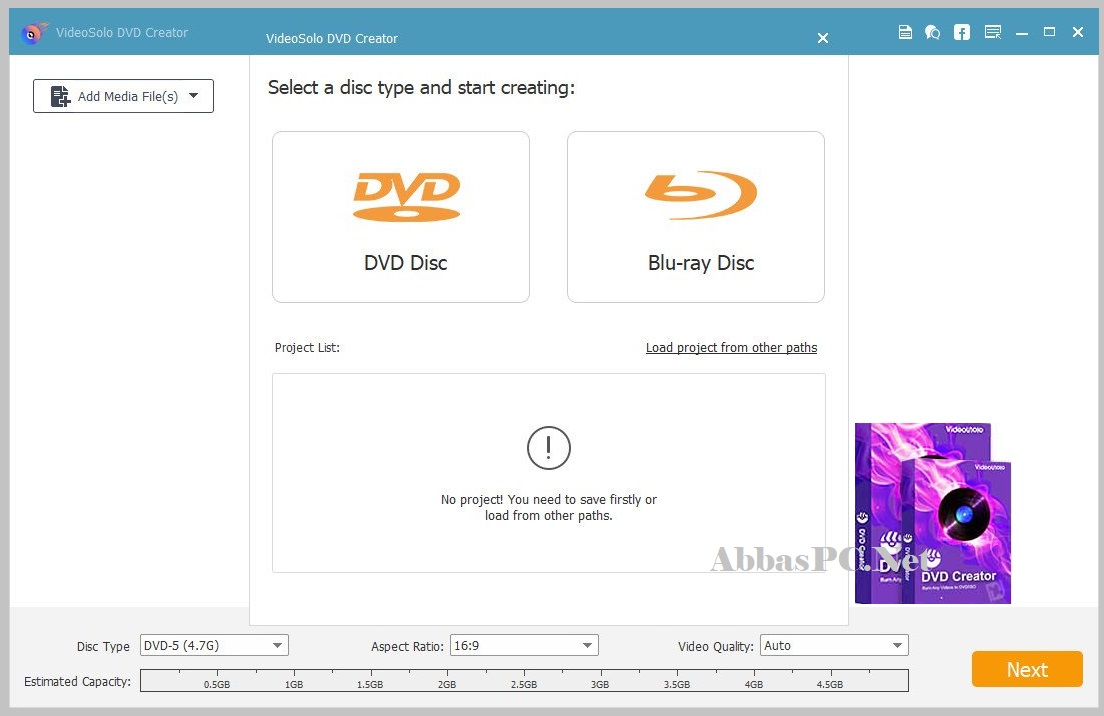1104x716 pixels.
Task: Open the Disc Type DVD-5 (4.7G) dropdown
Action: coord(214,646)
